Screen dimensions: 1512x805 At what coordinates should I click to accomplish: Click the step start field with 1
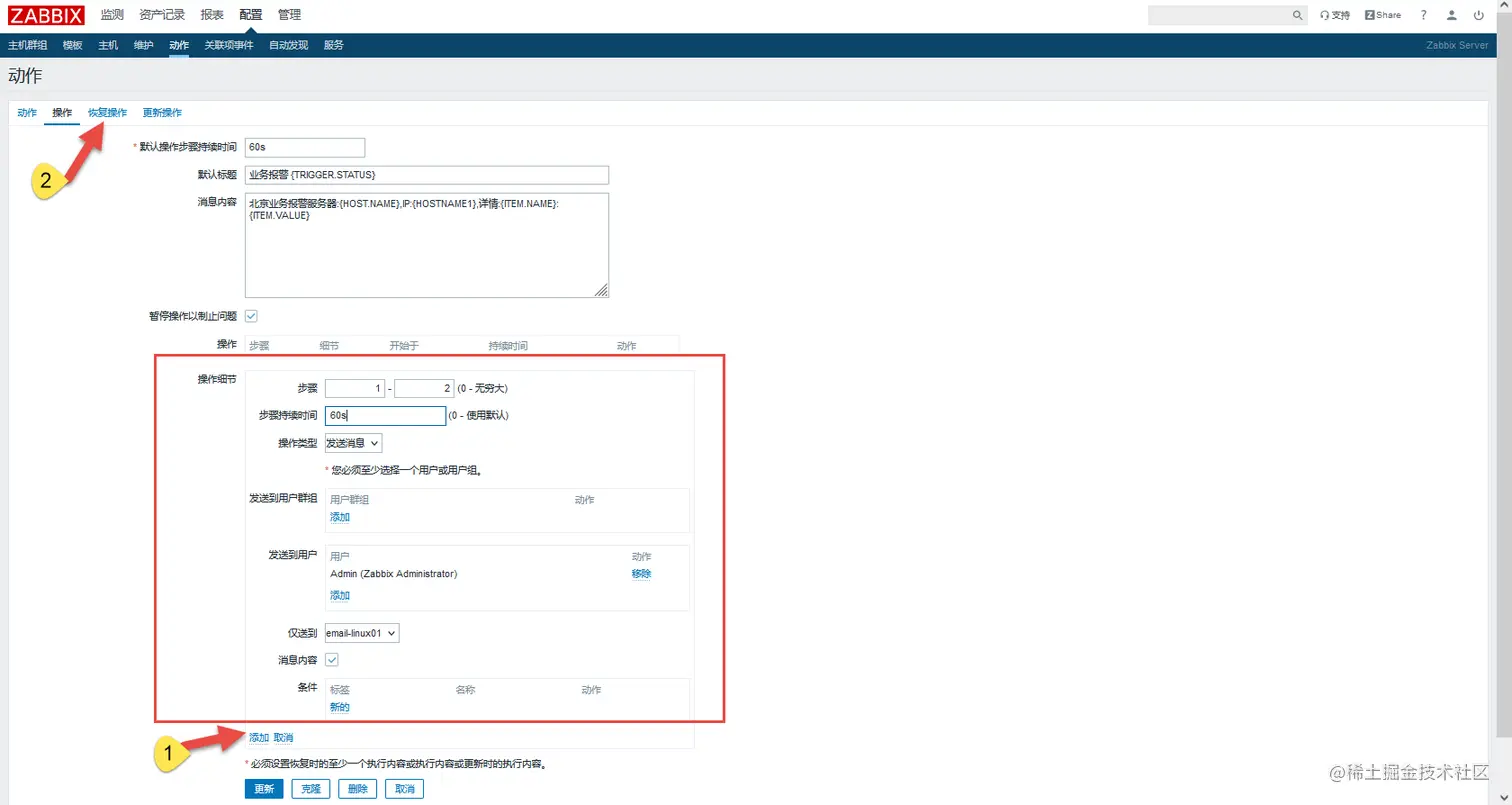[355, 388]
